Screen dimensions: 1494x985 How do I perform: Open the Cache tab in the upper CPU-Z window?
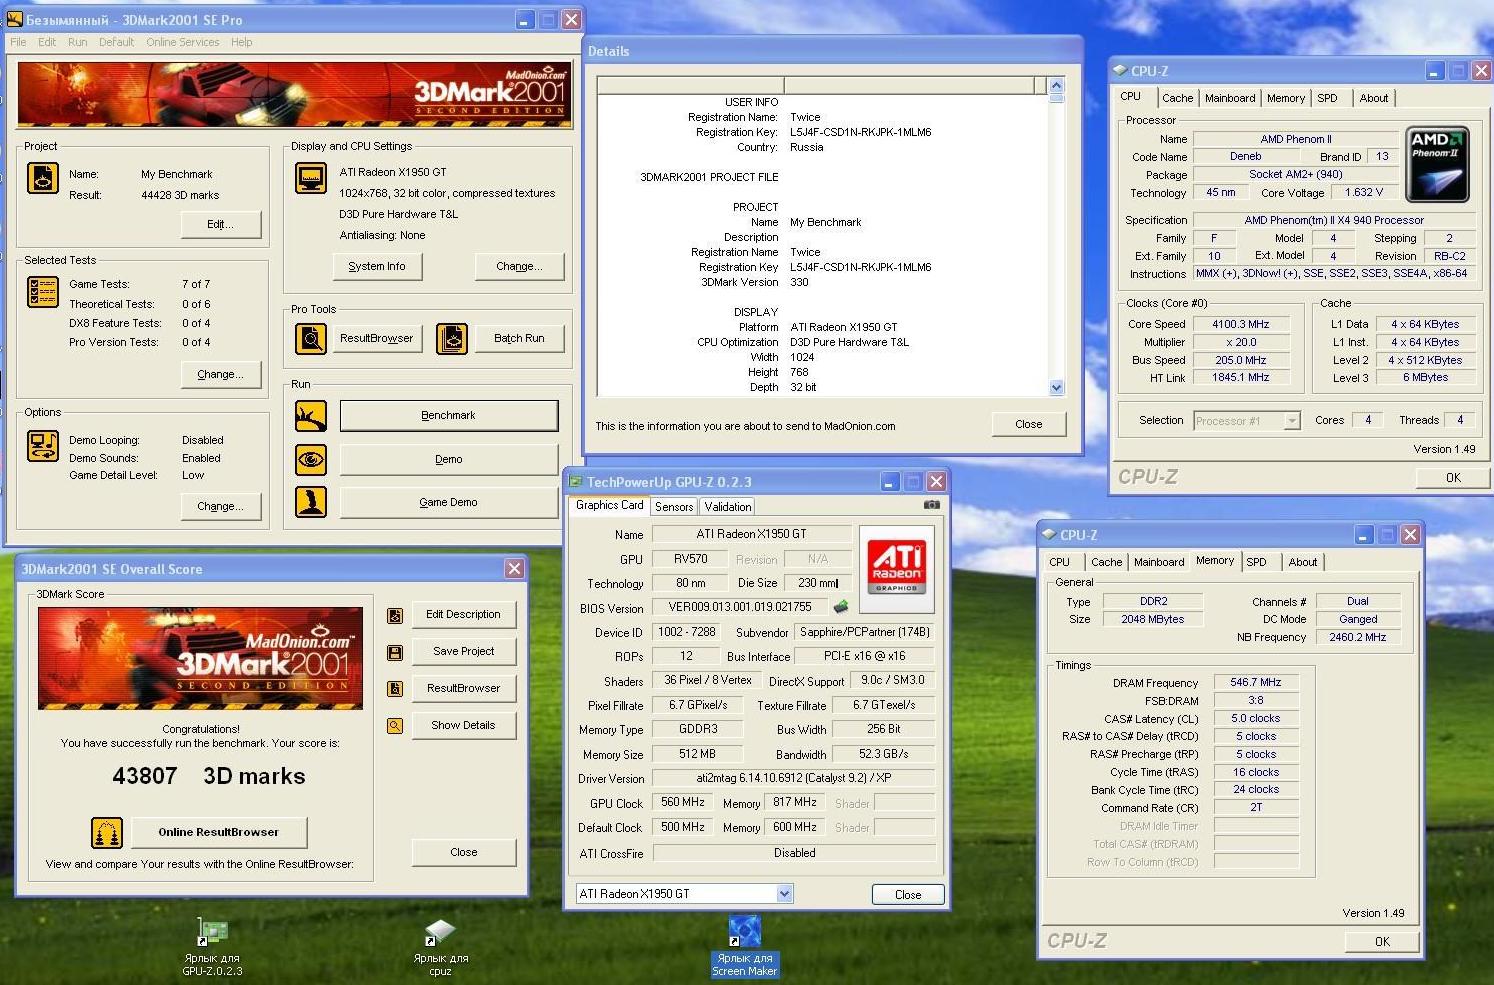[x=1177, y=98]
